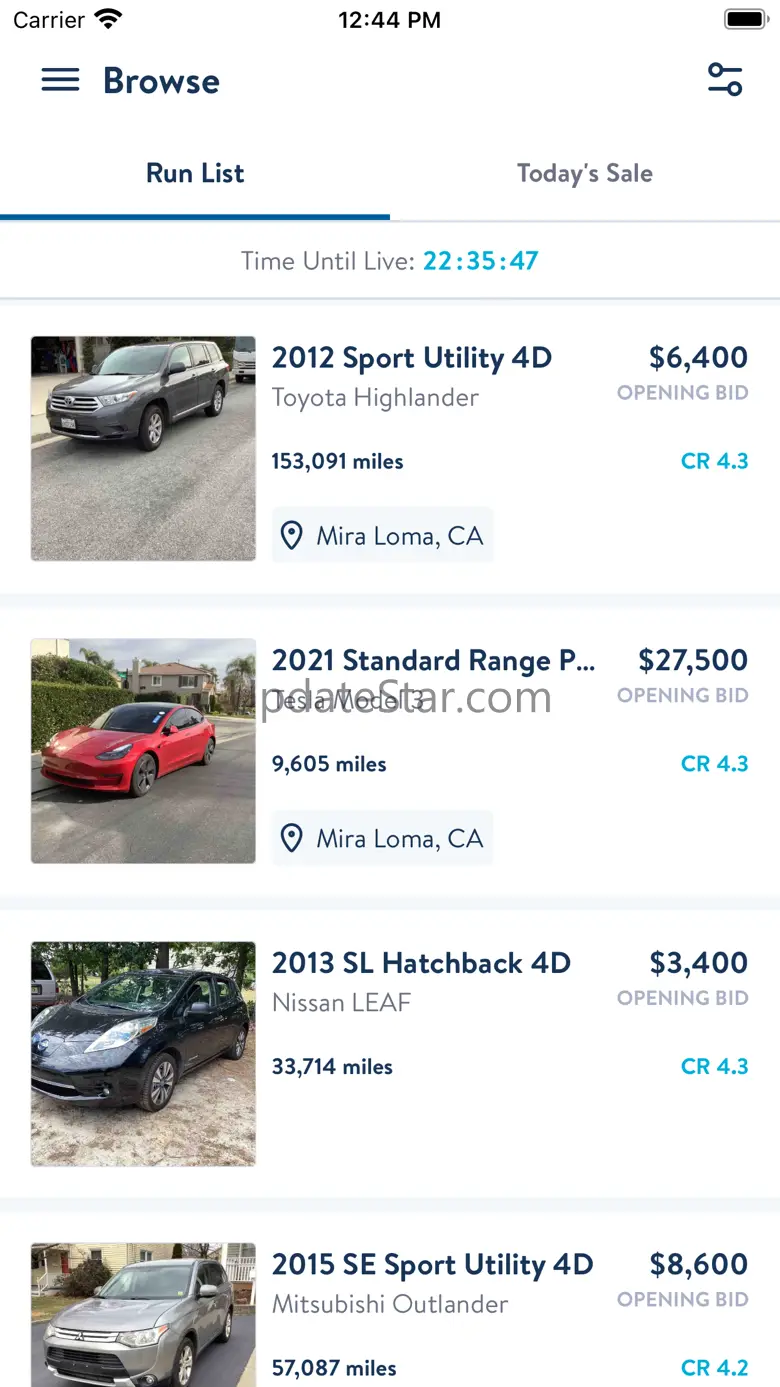Select the 2012 Sport Utility 4D title
780x1387 pixels.
tap(412, 358)
